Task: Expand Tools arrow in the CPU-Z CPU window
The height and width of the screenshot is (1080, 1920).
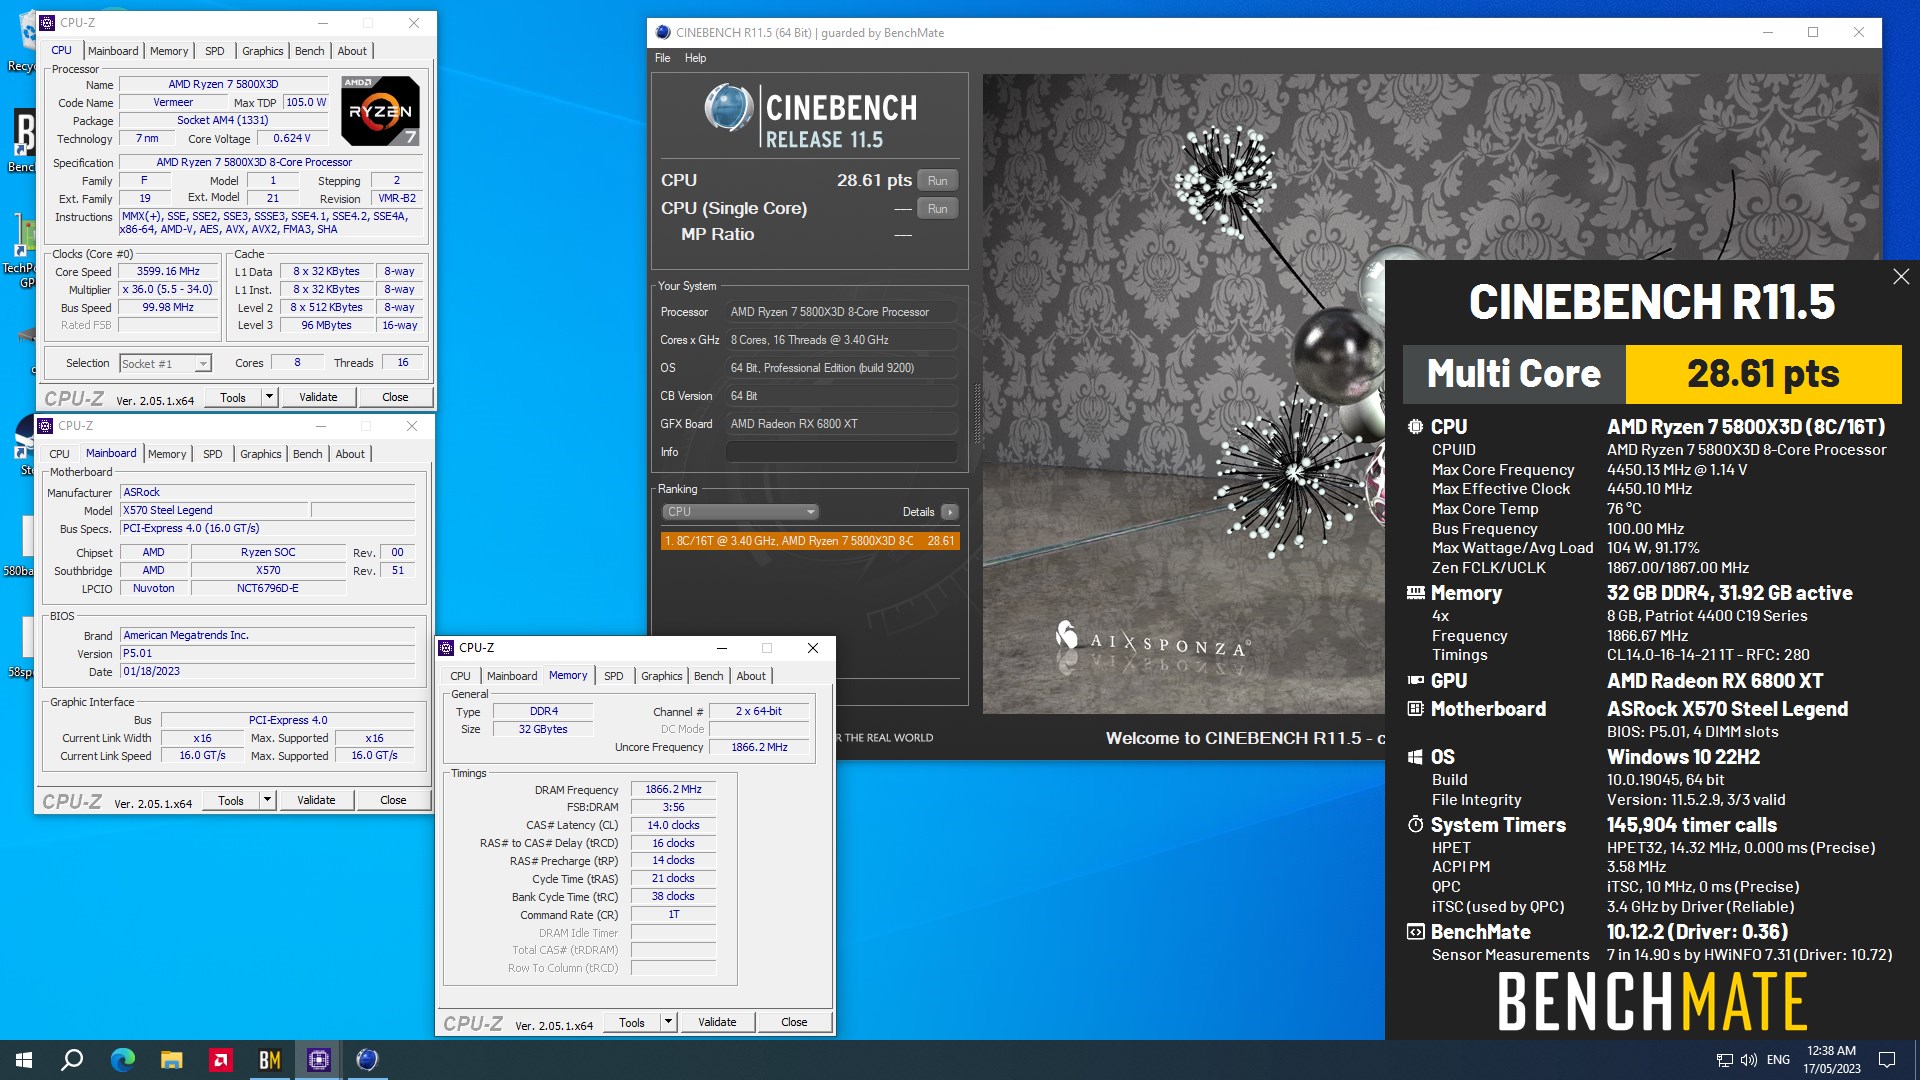Action: [269, 397]
